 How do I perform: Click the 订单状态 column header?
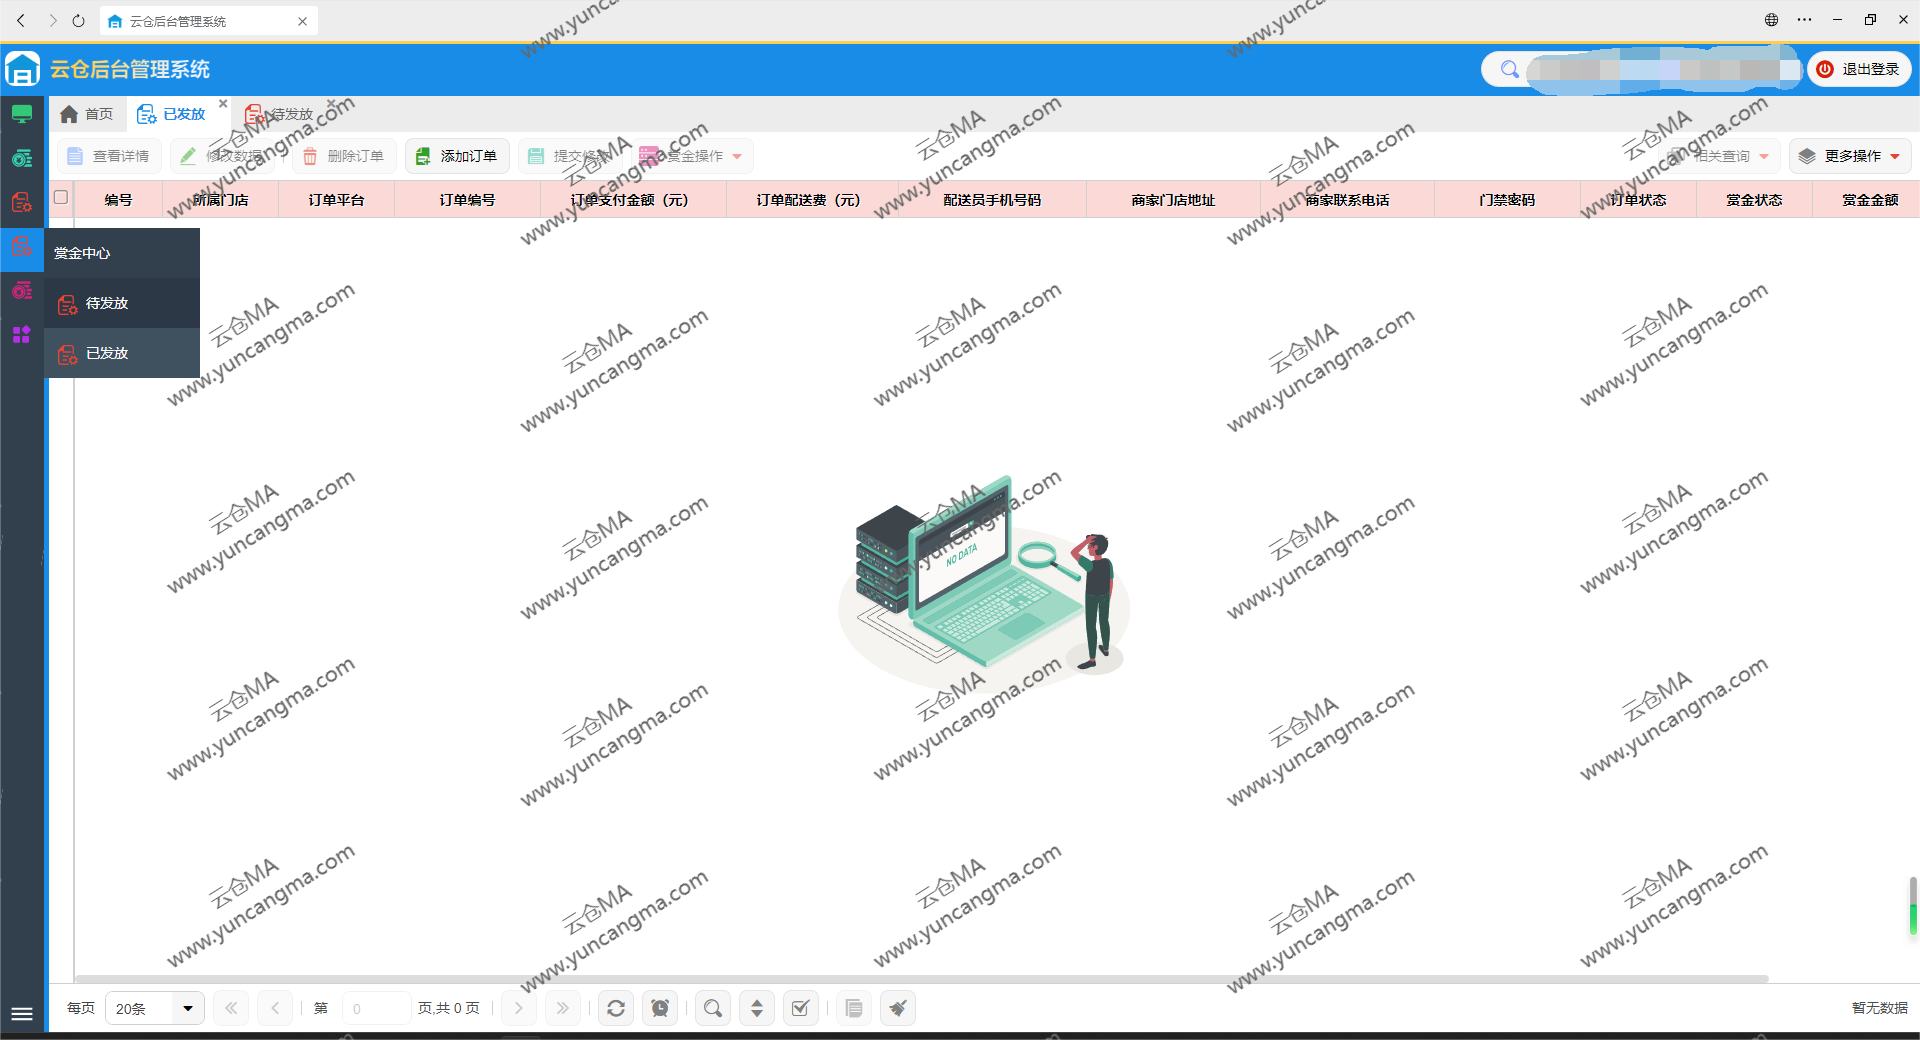click(x=1639, y=200)
